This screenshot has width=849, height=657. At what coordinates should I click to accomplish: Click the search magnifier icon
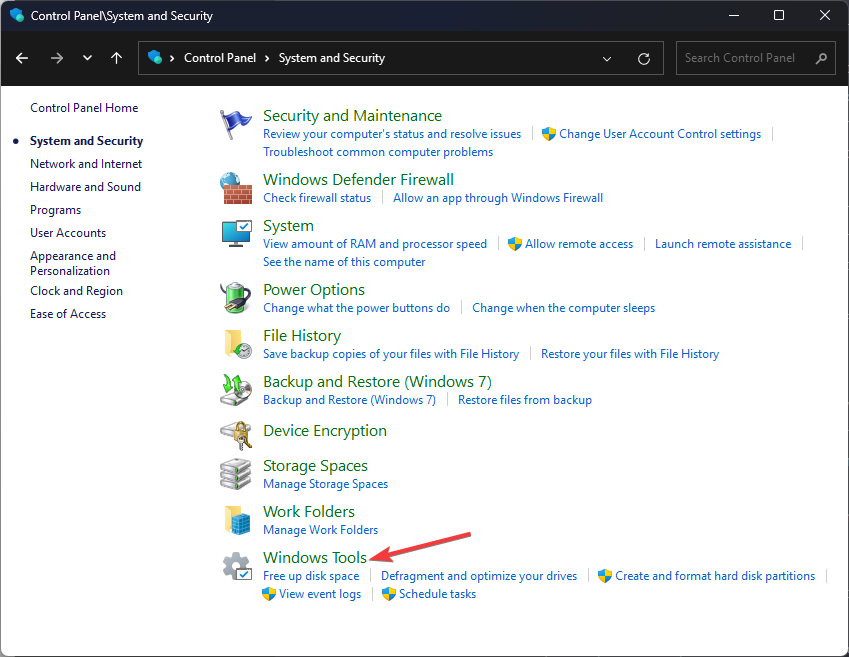pyautogui.click(x=821, y=58)
